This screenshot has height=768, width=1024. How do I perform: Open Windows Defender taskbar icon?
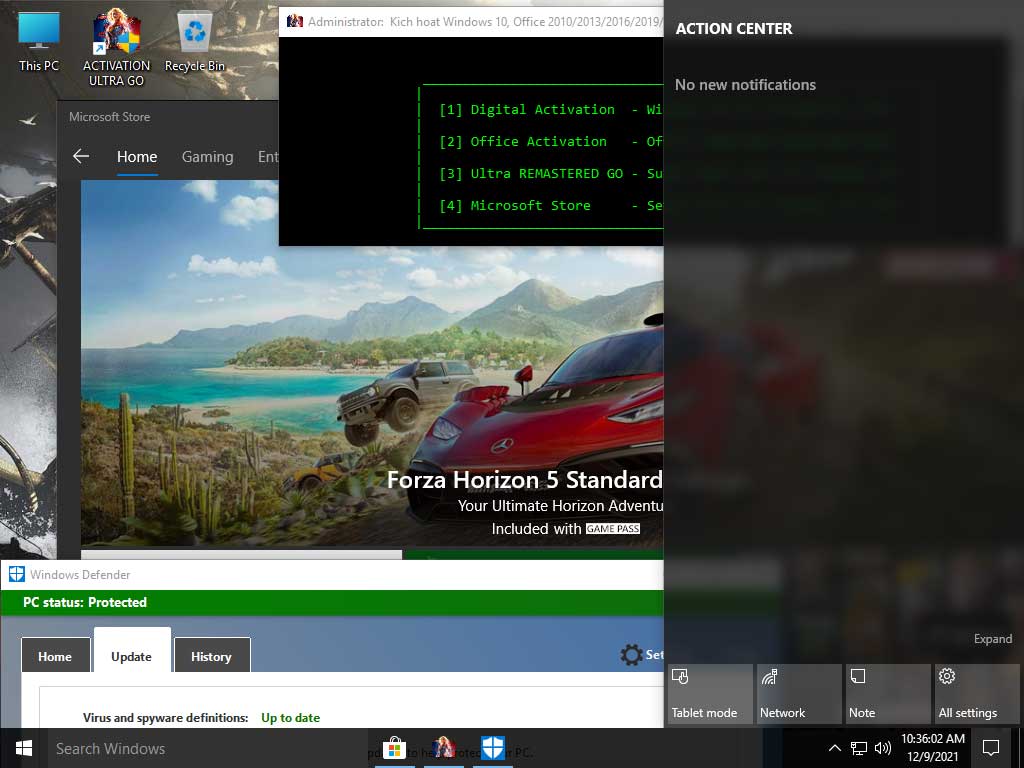pyautogui.click(x=493, y=748)
